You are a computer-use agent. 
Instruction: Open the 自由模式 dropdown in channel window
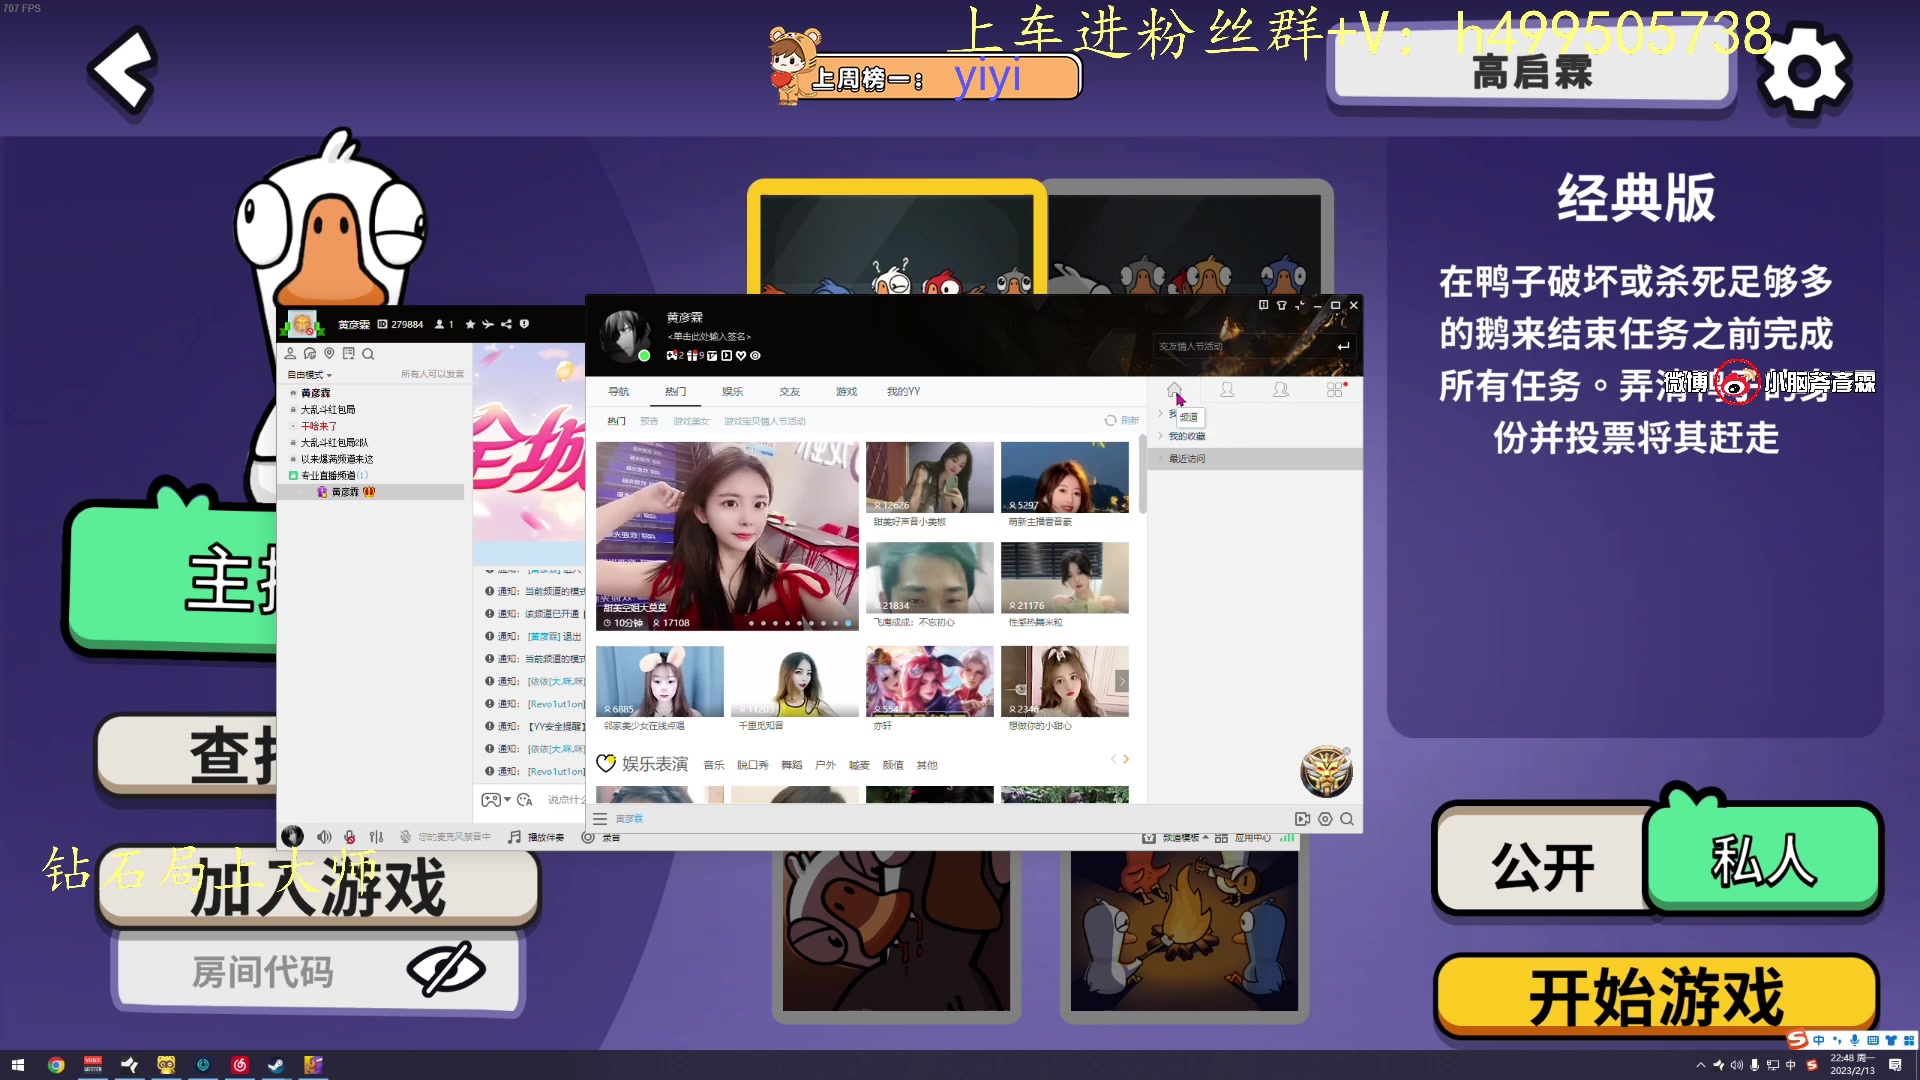[x=310, y=374]
